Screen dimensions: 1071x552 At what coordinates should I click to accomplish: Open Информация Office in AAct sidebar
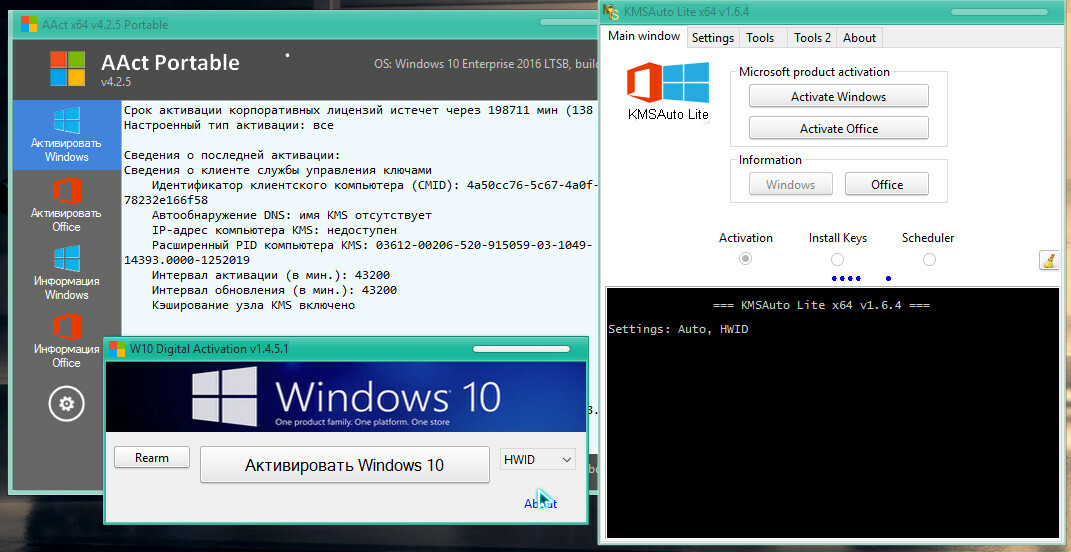pyautogui.click(x=67, y=341)
